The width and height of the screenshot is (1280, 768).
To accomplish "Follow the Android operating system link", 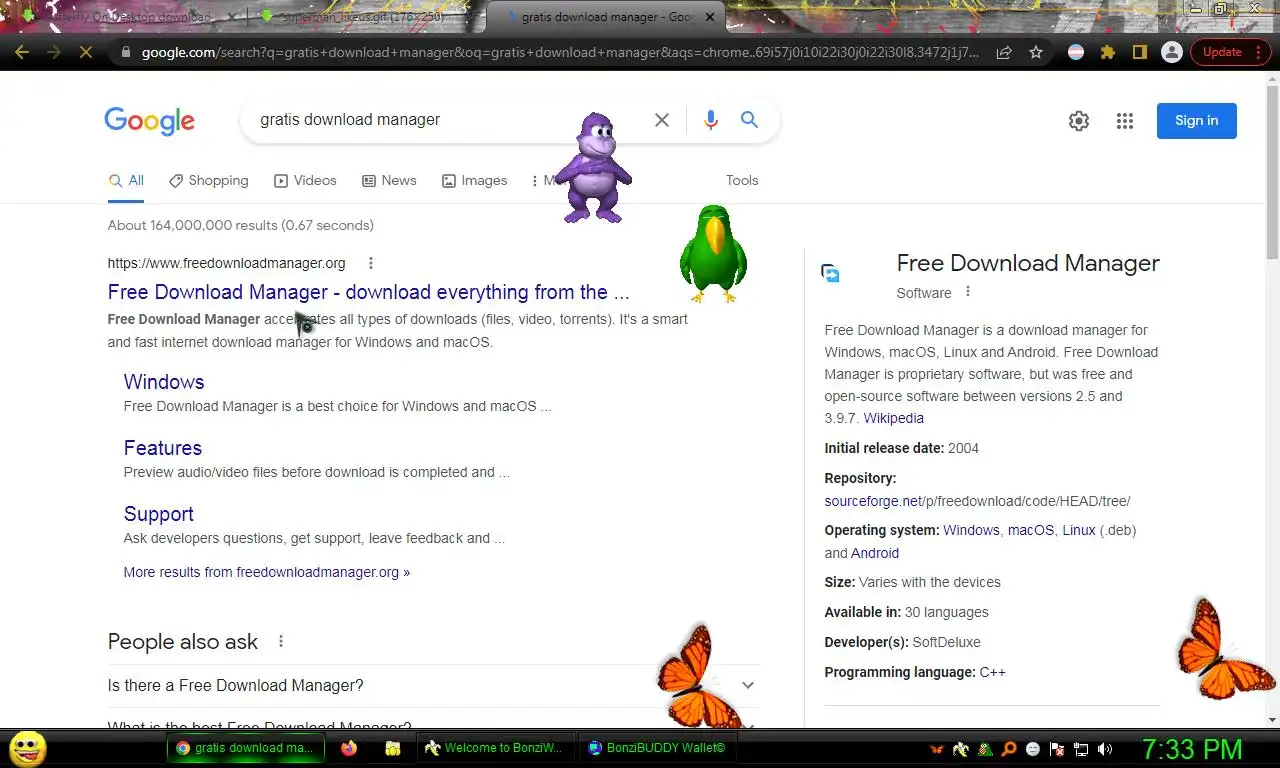I will 875,553.
